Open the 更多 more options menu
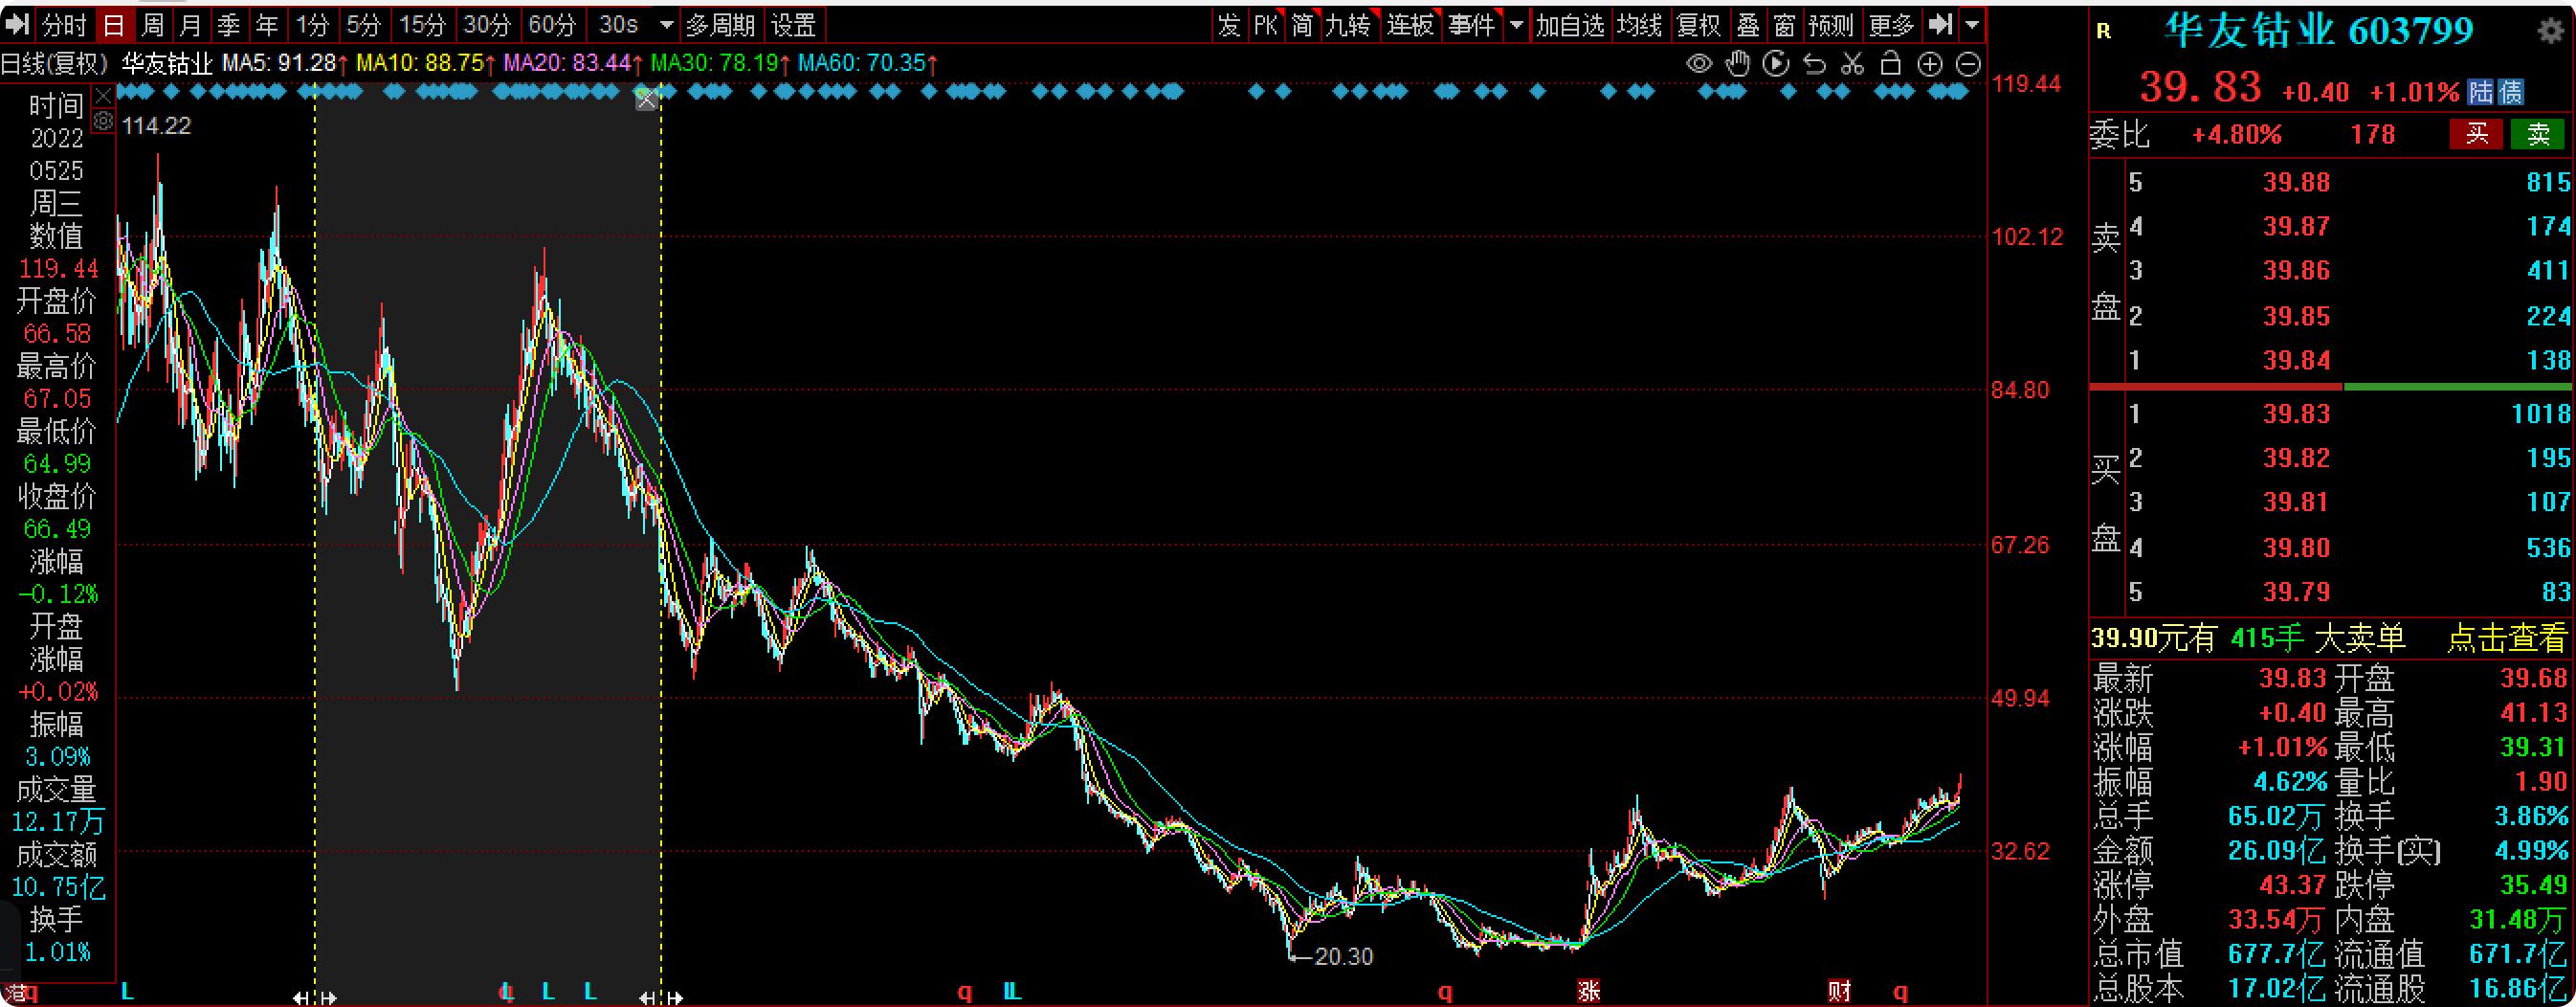The height and width of the screenshot is (1007, 2576). (x=1890, y=24)
